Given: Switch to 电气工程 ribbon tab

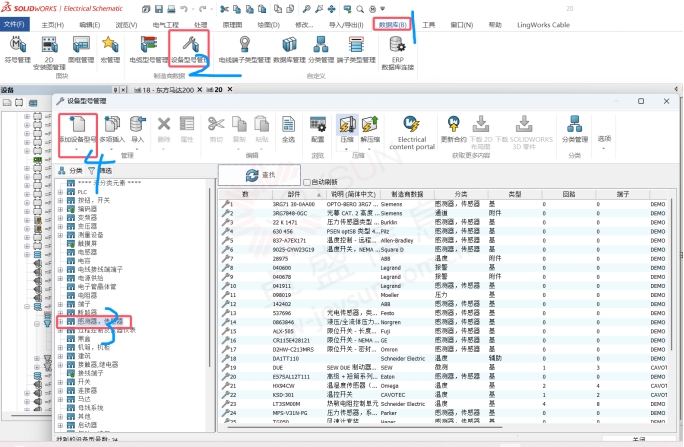Looking at the screenshot, I should pyautogui.click(x=166, y=25).
